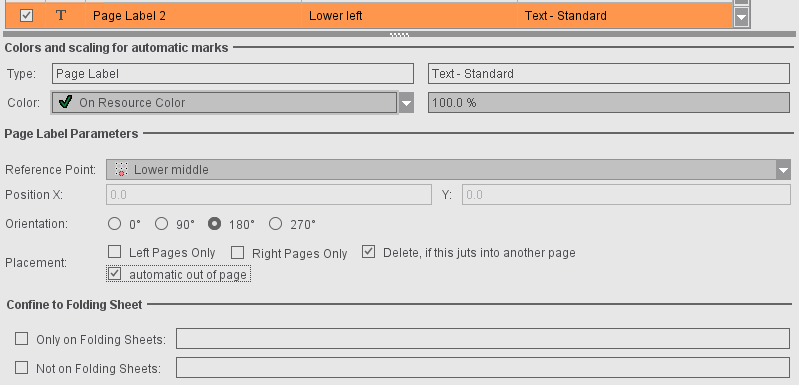Enable Right Pages Only placement
The width and height of the screenshot is (799, 385).
coord(237,252)
